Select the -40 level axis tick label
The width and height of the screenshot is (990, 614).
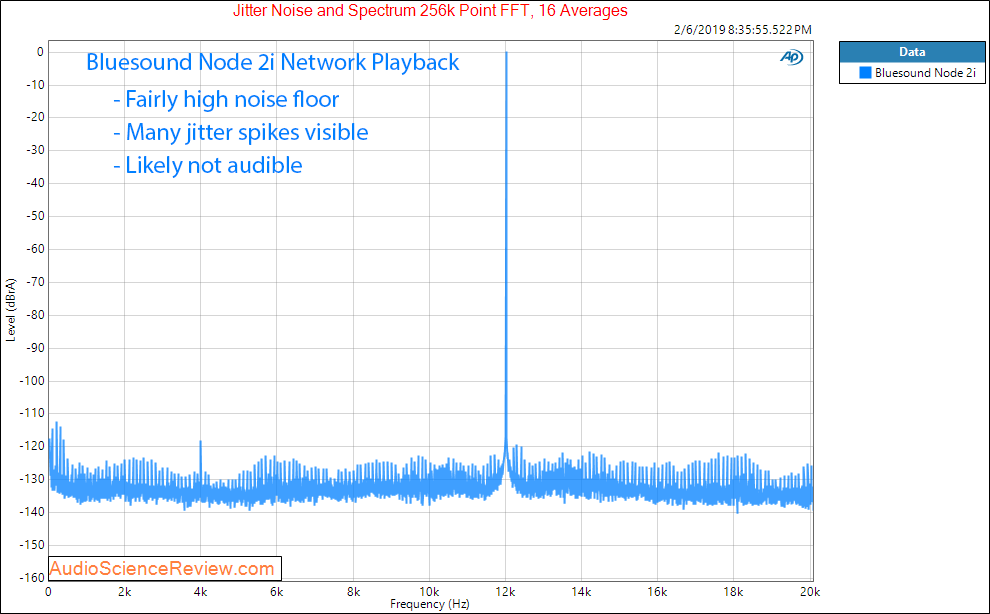[x=35, y=183]
